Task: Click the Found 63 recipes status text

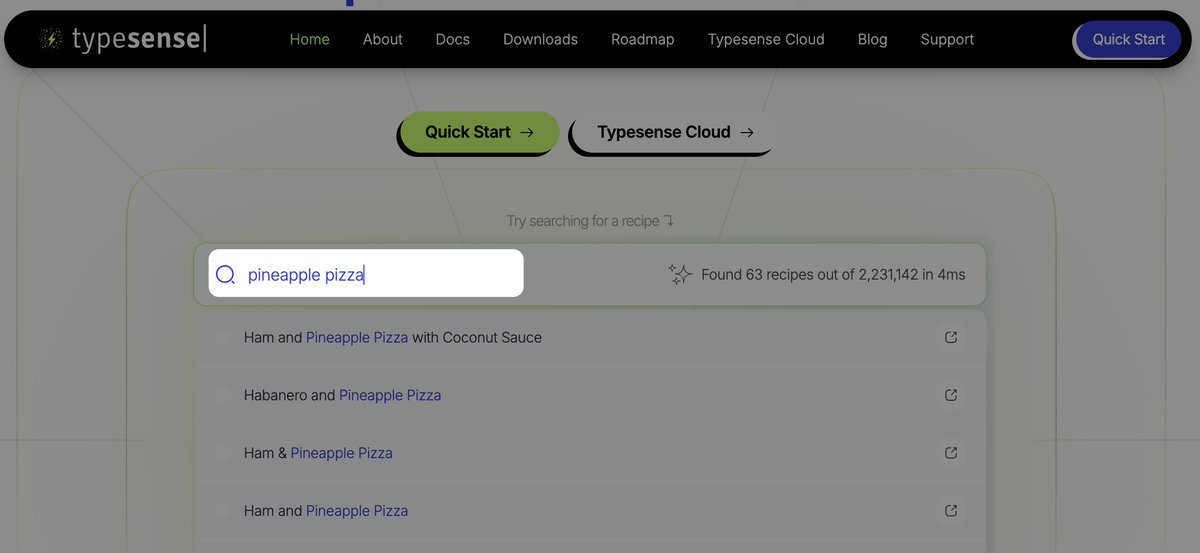Action: pos(833,274)
